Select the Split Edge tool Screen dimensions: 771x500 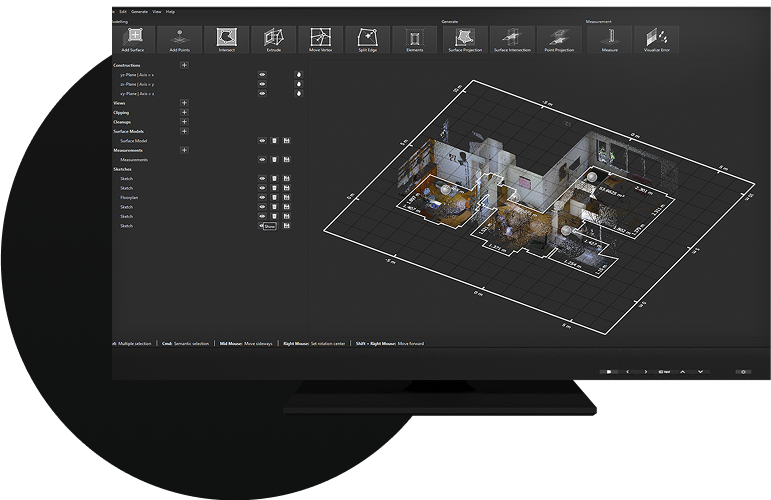point(367,40)
